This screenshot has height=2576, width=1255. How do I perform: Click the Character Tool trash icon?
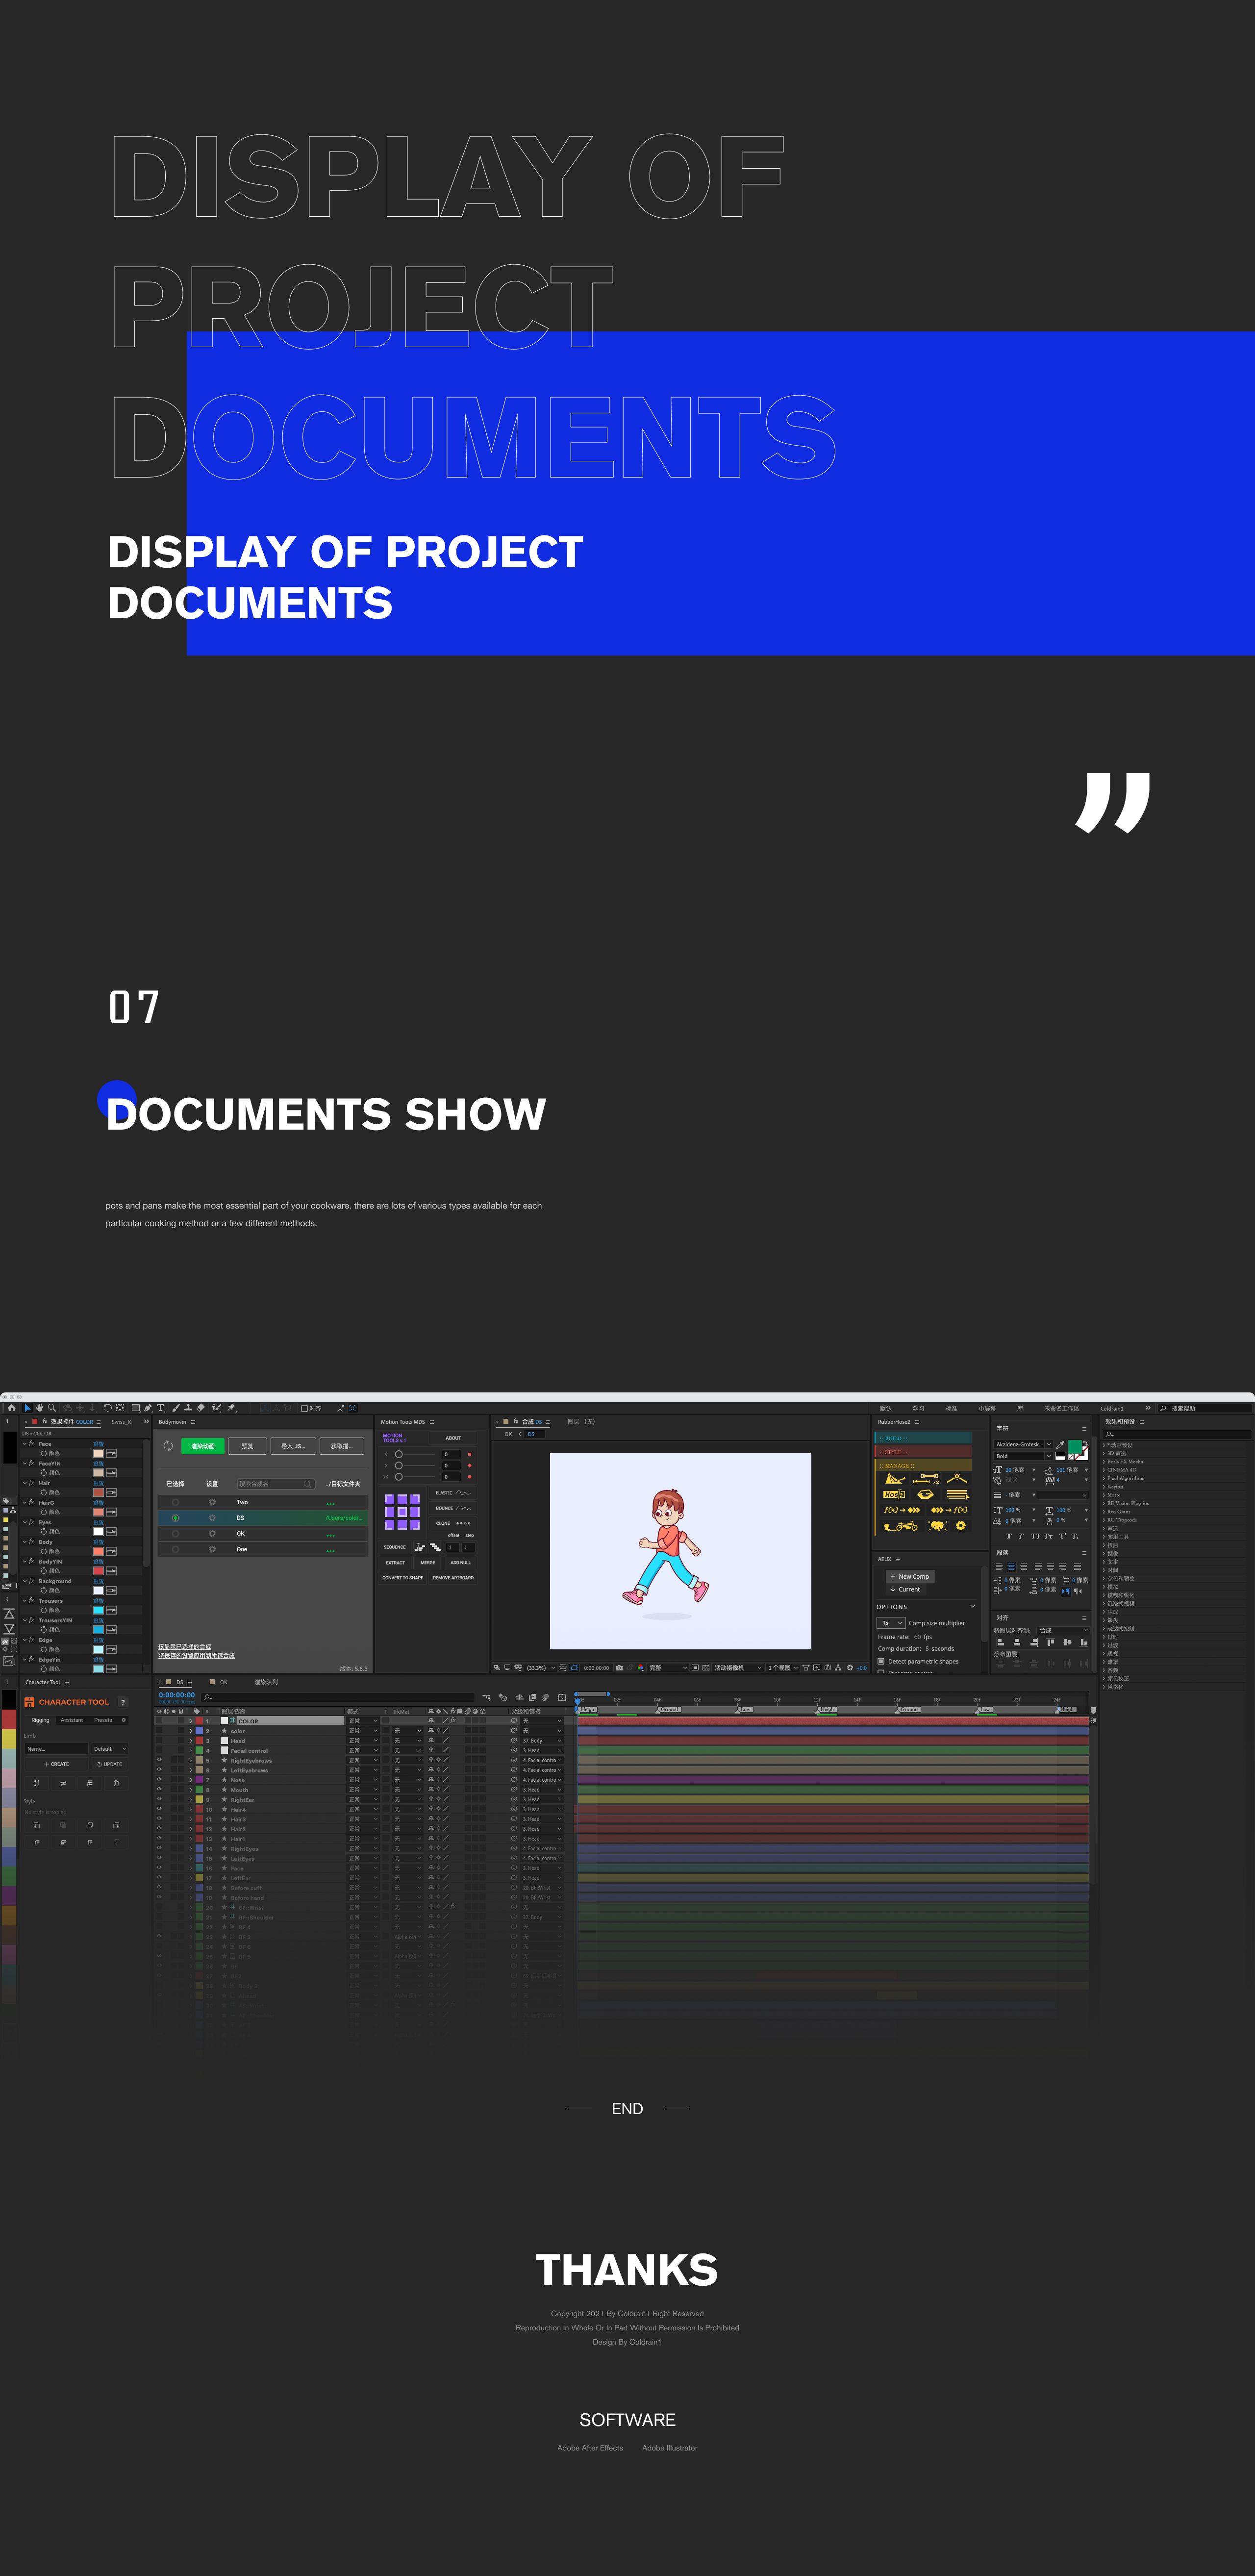tap(116, 1783)
